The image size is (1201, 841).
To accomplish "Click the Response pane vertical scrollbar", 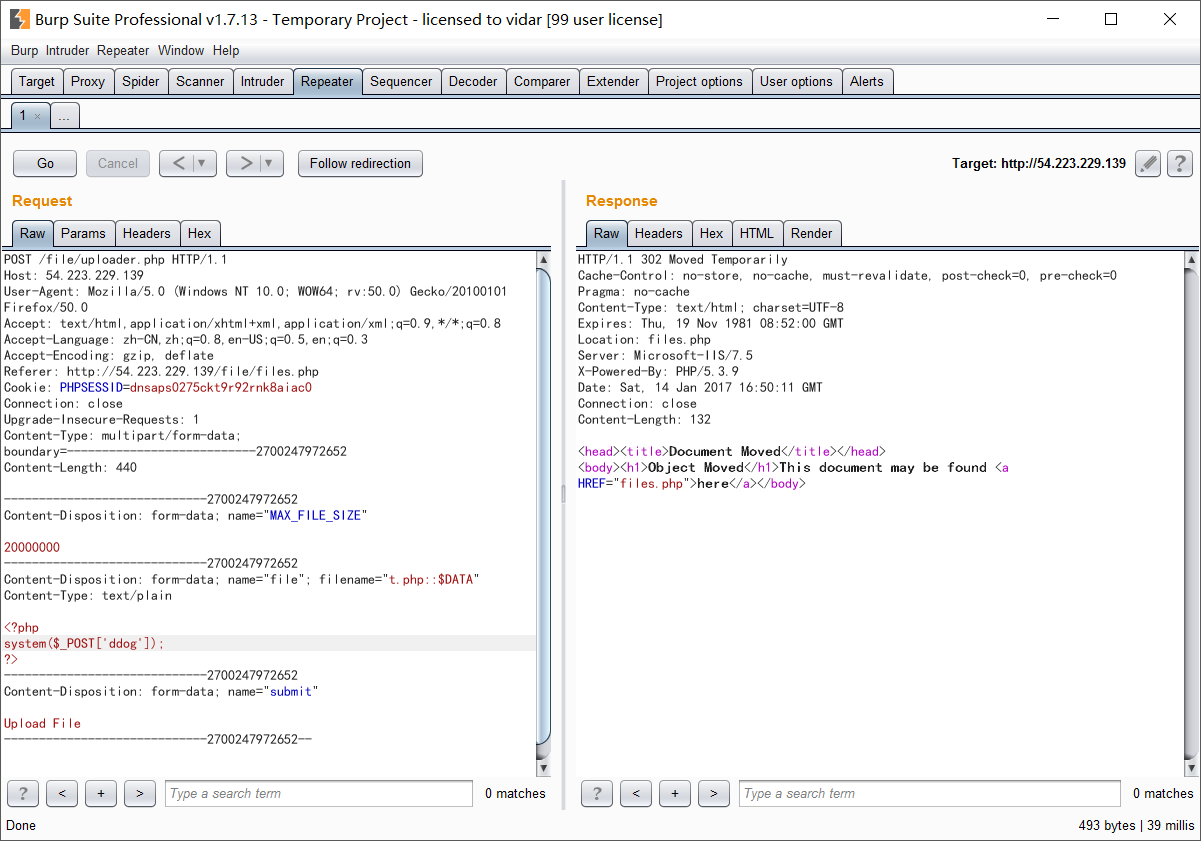I will click(1190, 514).
